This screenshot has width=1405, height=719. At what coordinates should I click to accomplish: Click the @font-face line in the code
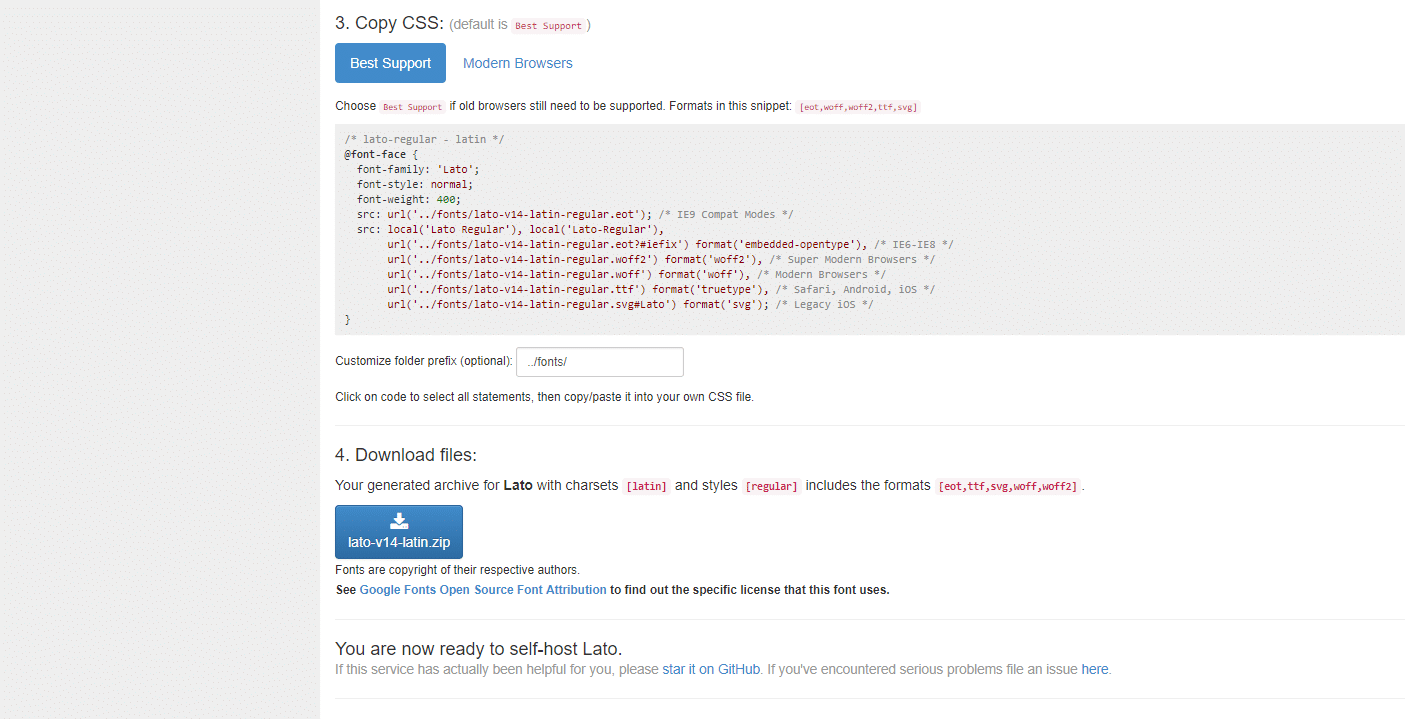pyautogui.click(x=380, y=155)
